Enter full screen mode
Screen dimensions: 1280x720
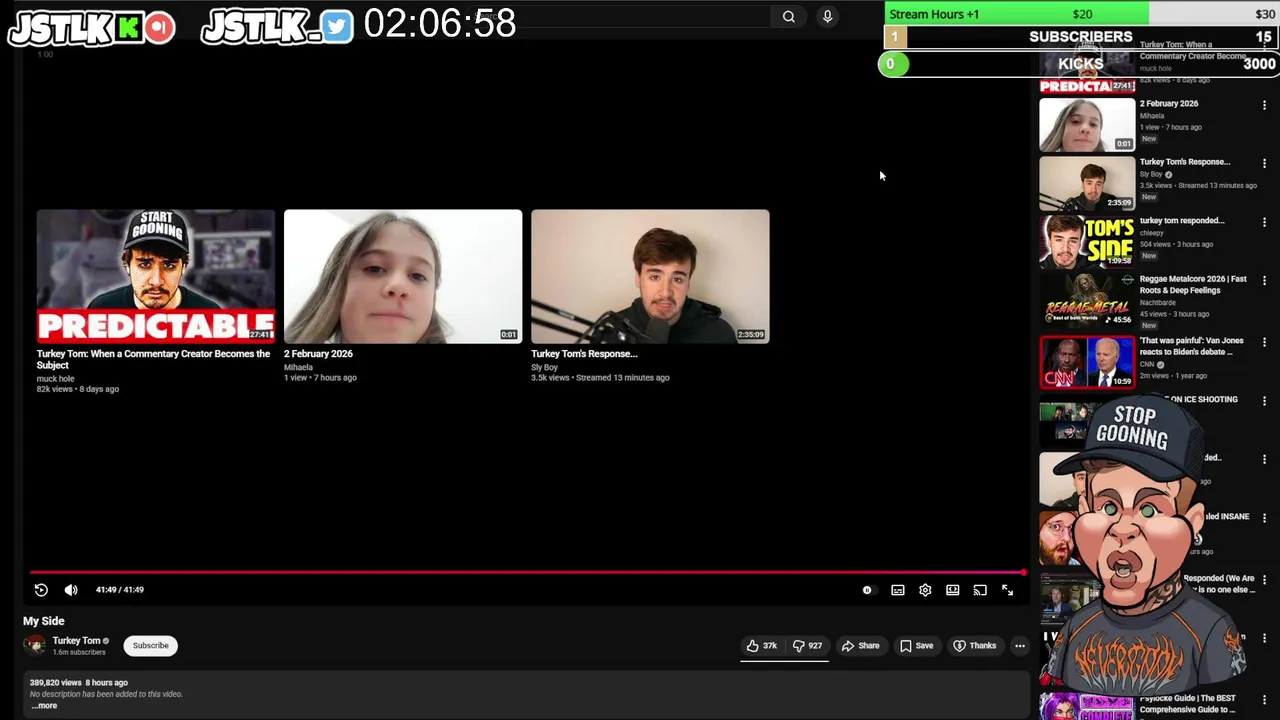tap(1008, 590)
